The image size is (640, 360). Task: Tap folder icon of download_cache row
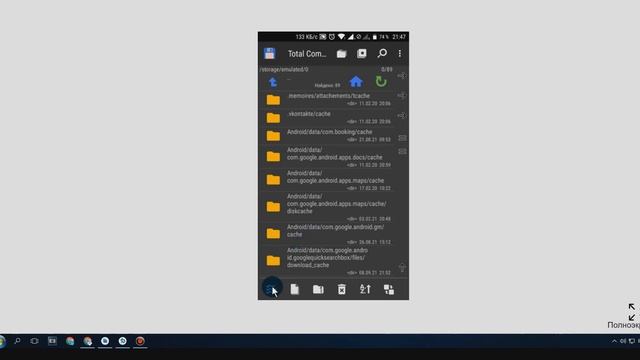(273, 260)
